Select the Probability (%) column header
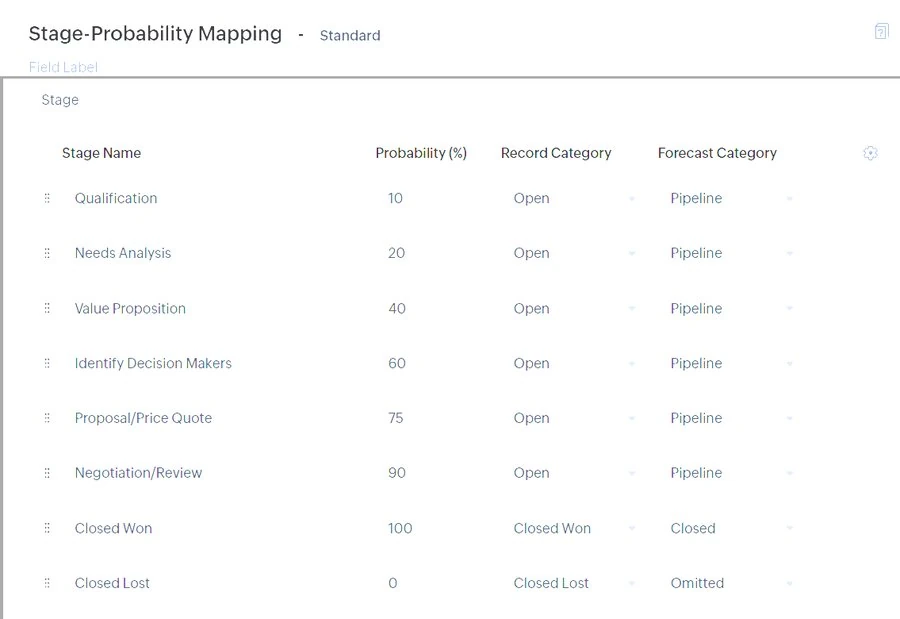Image resolution: width=900 pixels, height=619 pixels. pyautogui.click(x=421, y=153)
